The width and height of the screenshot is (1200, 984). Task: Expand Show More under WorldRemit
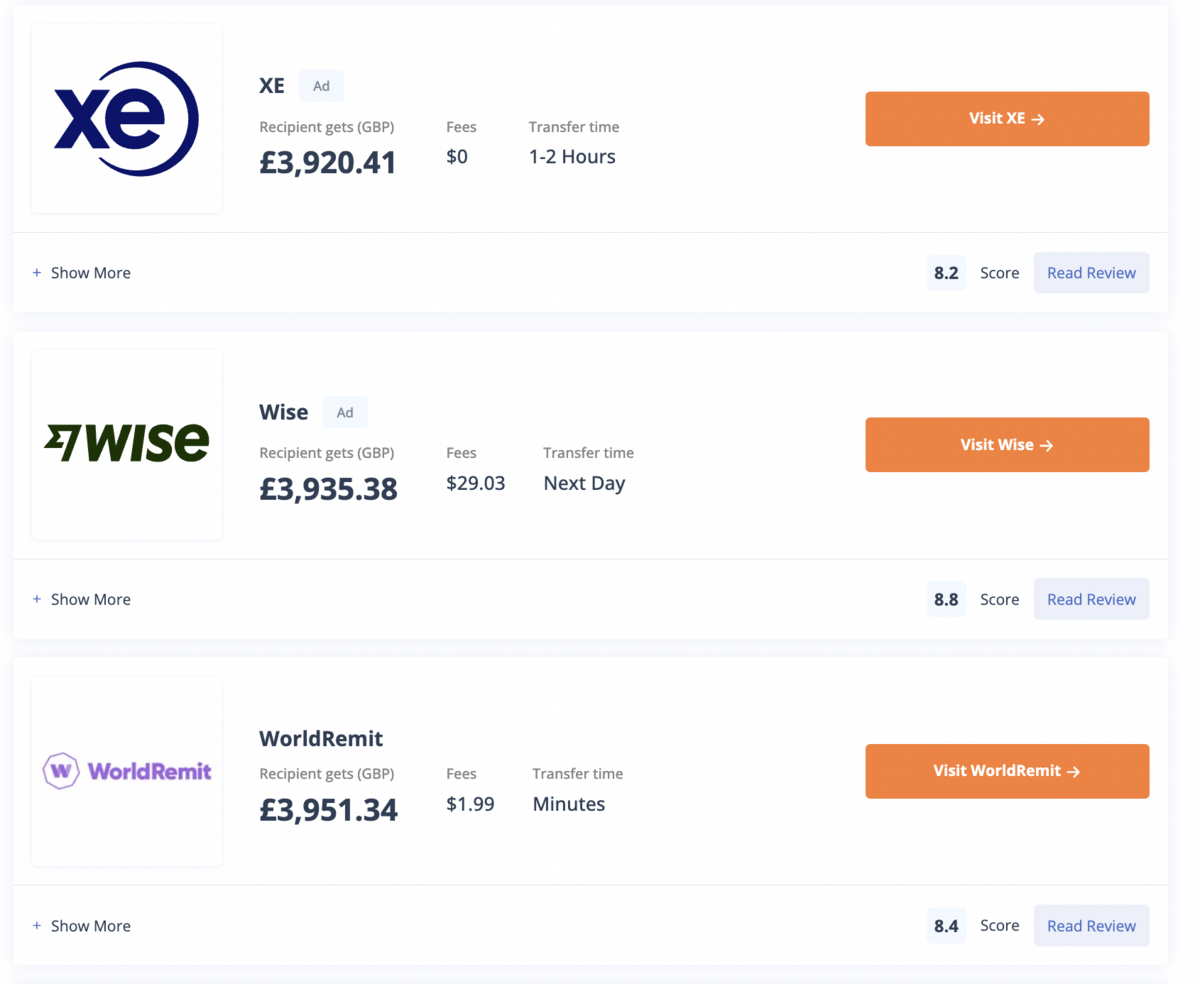82,926
